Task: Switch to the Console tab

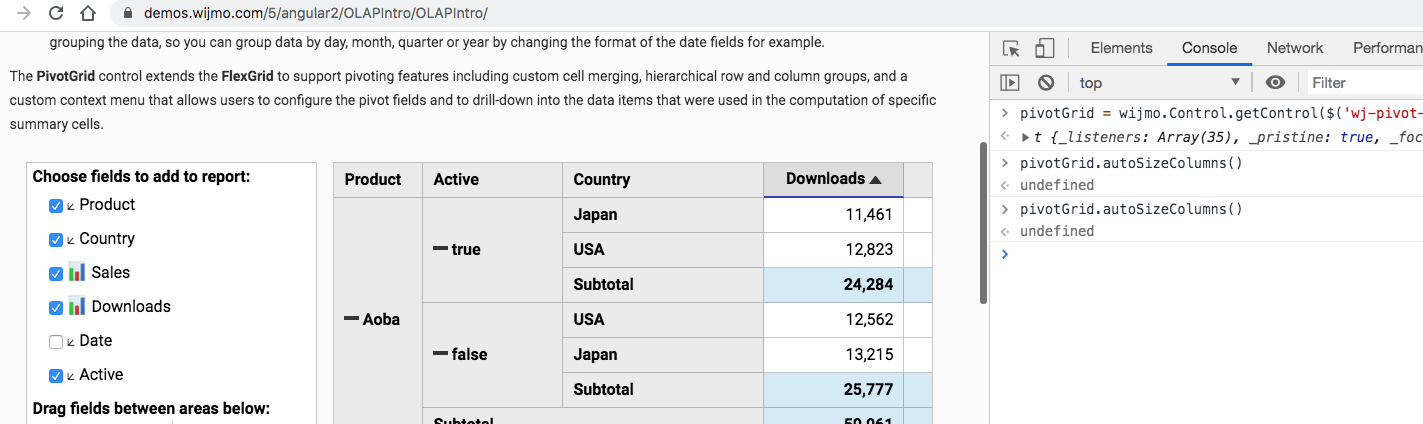Action: 1209,48
